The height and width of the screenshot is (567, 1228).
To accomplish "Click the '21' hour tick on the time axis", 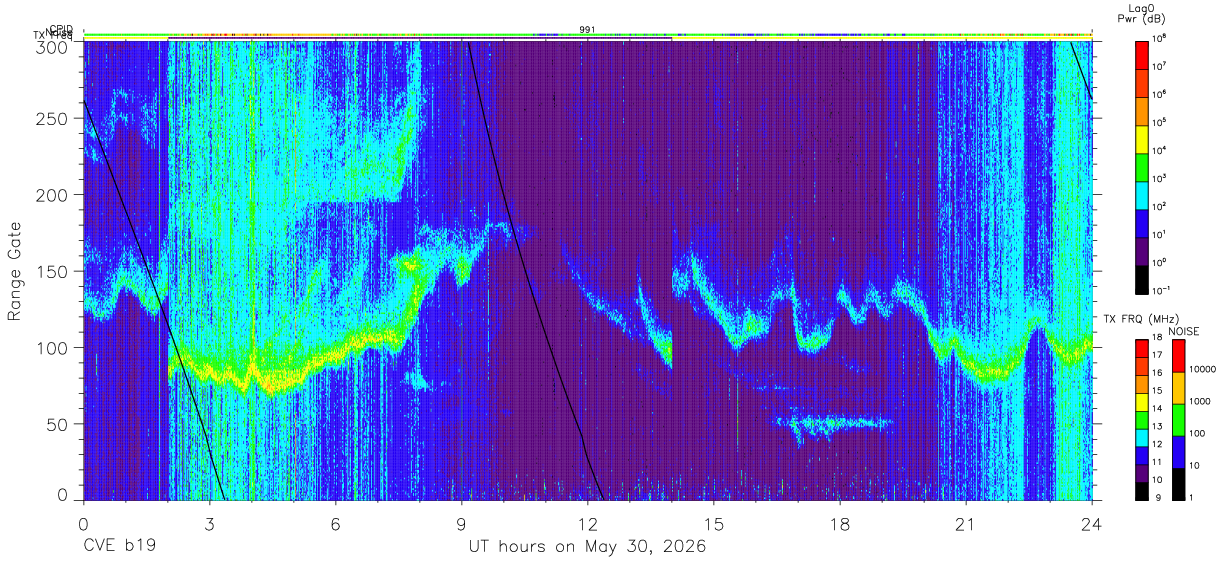I will (x=965, y=524).
